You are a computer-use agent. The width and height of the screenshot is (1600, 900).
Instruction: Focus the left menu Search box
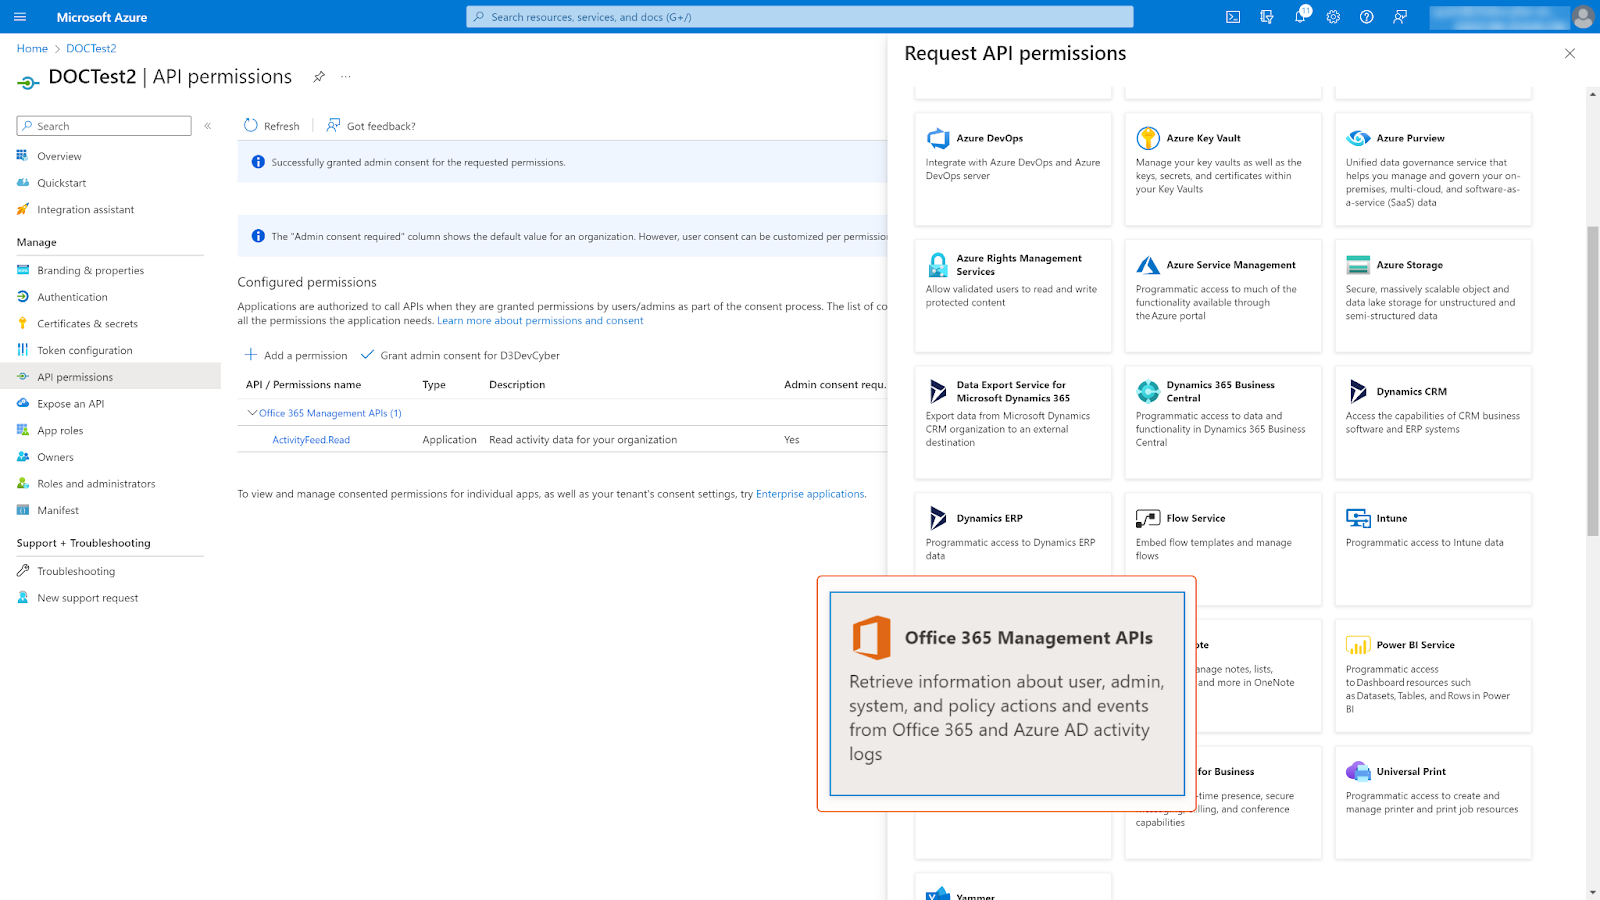coord(104,126)
